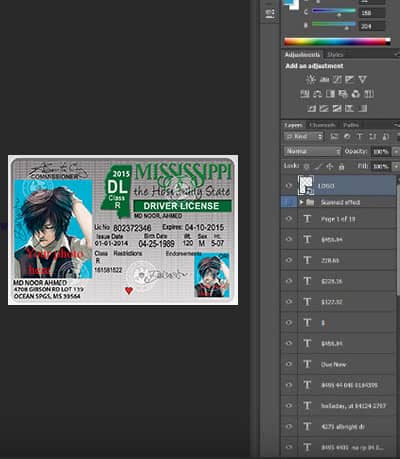Open the Normal blend mode dropdown
400x459 pixels.
[x=313, y=151]
